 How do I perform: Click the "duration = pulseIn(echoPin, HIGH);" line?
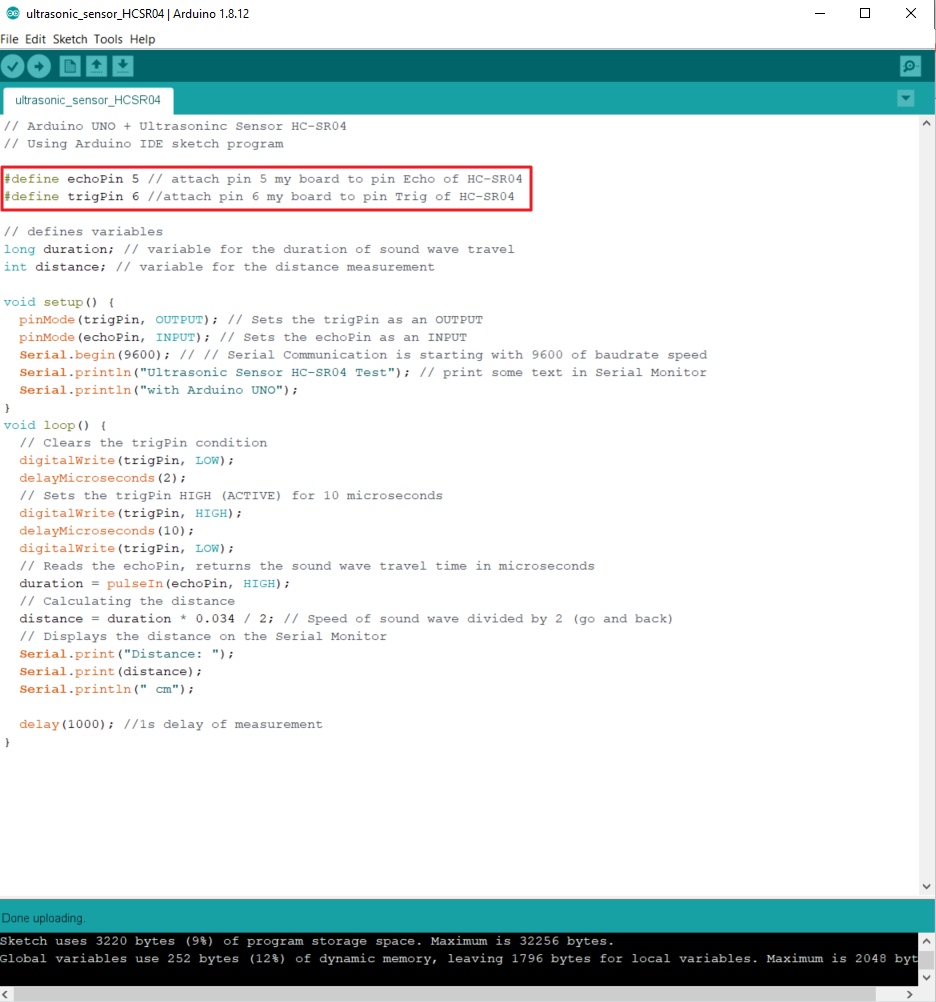155,583
